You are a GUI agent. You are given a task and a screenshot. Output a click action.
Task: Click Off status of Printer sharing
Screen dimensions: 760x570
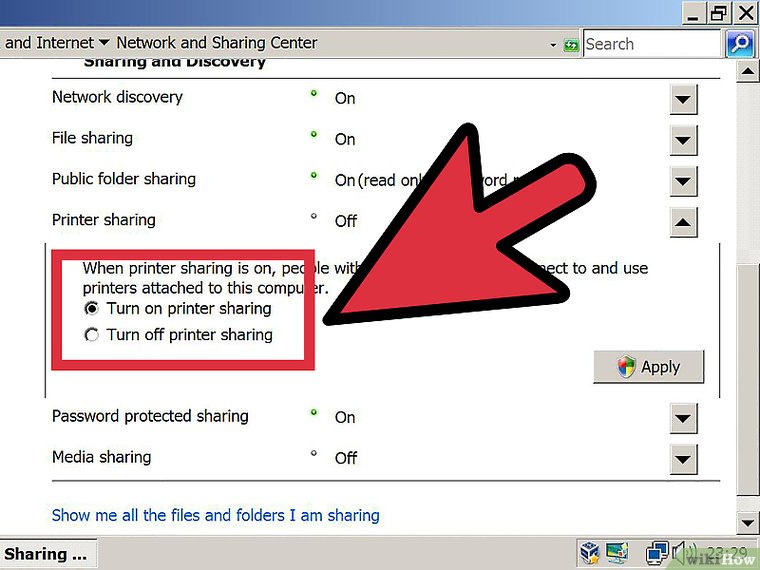[x=346, y=222]
